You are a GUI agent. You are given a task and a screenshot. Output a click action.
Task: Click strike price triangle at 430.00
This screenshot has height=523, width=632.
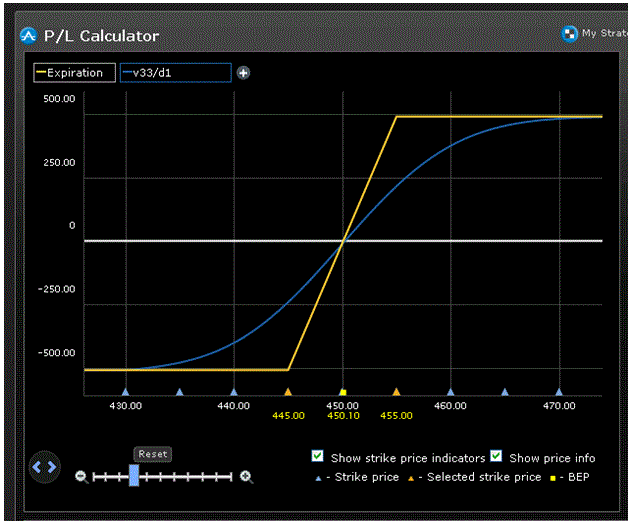(x=125, y=393)
